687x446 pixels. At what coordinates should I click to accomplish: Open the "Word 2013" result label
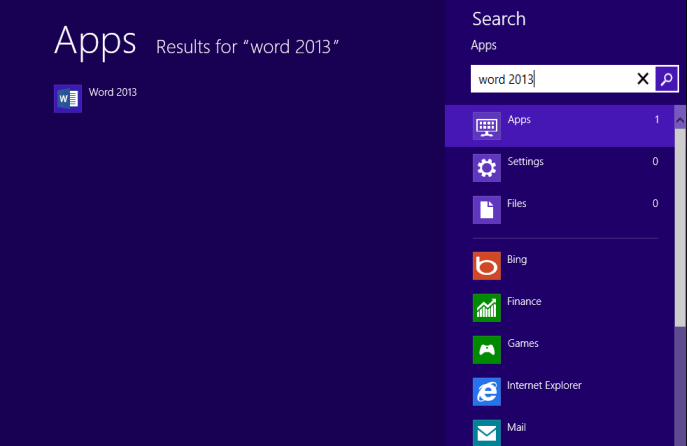click(x=113, y=92)
